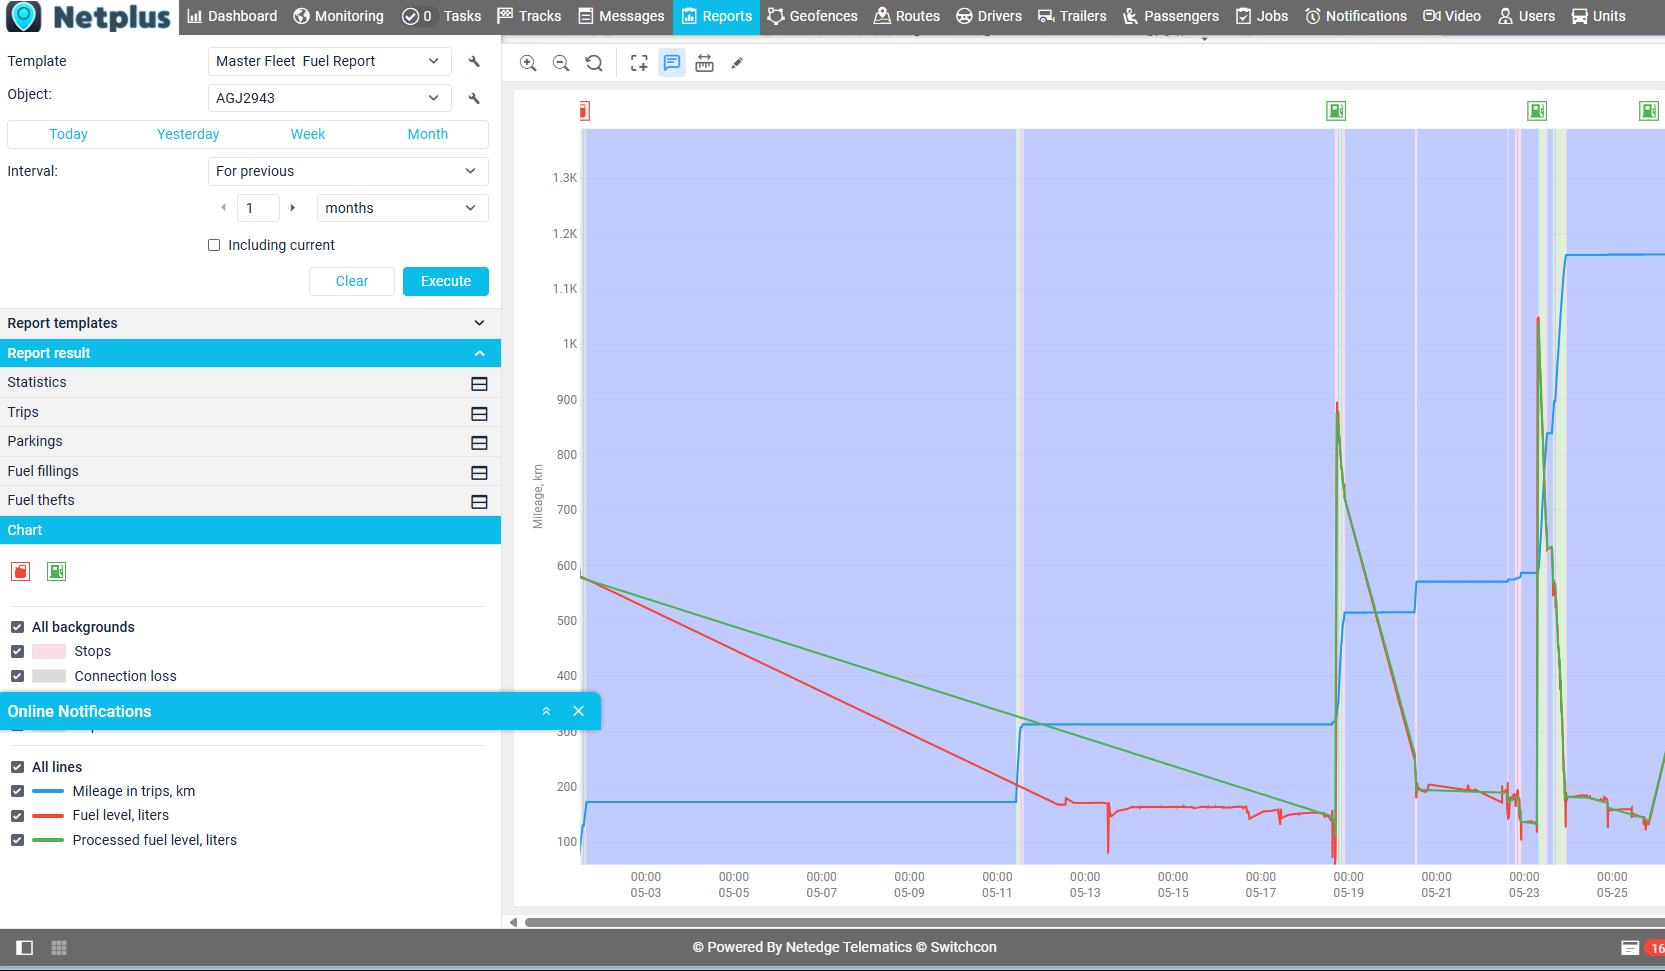Open the Interval For previous dropdown
This screenshot has height=971, width=1665.
(x=348, y=171)
